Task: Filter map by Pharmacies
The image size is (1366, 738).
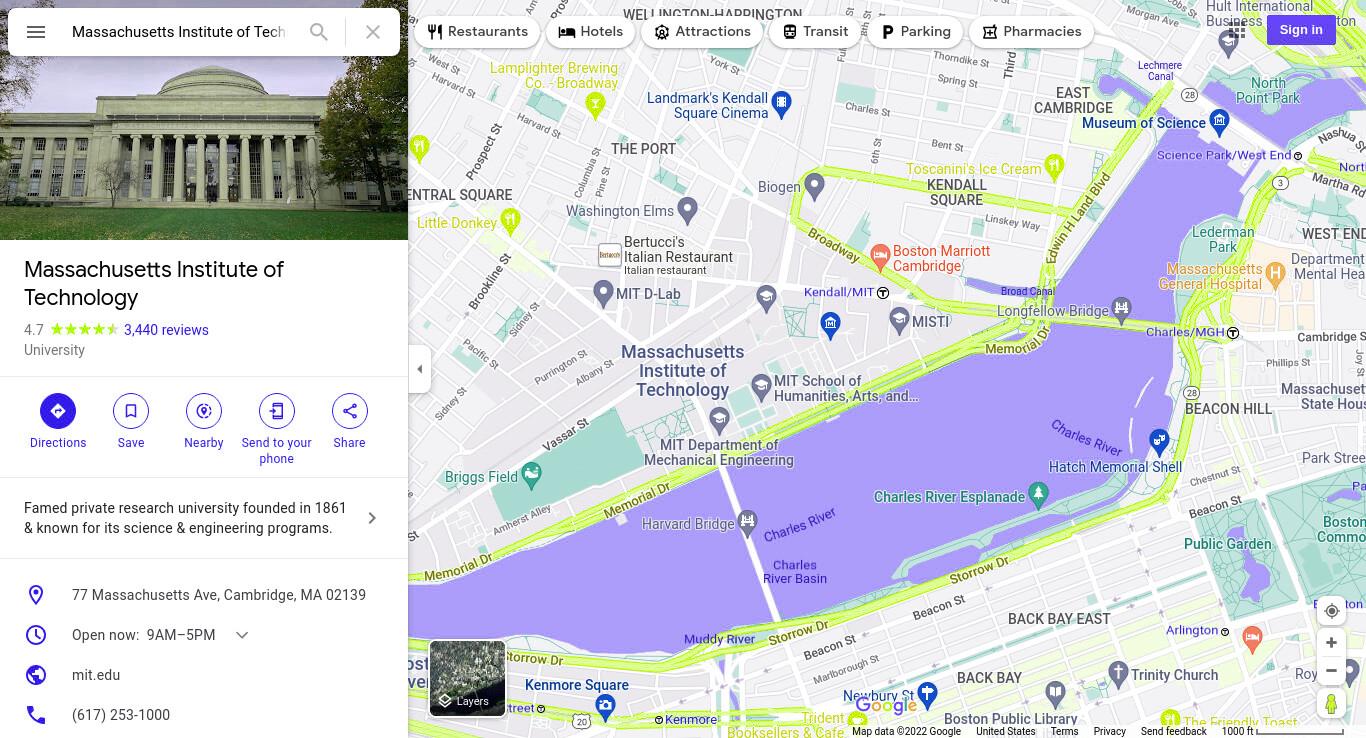Action: (1031, 32)
